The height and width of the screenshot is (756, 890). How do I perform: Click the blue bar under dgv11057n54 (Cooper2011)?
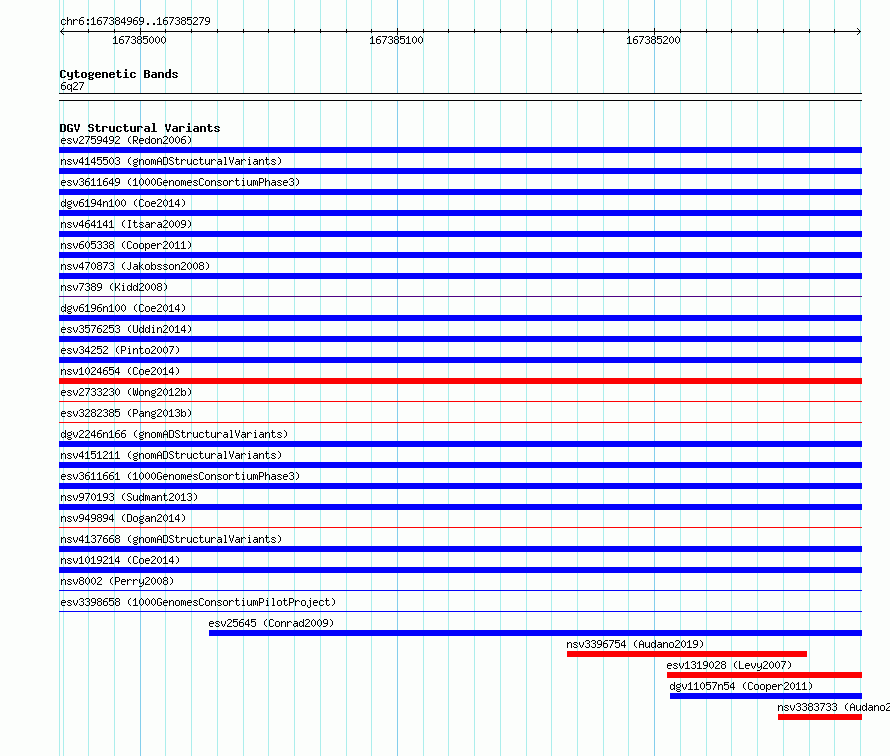[766, 696]
